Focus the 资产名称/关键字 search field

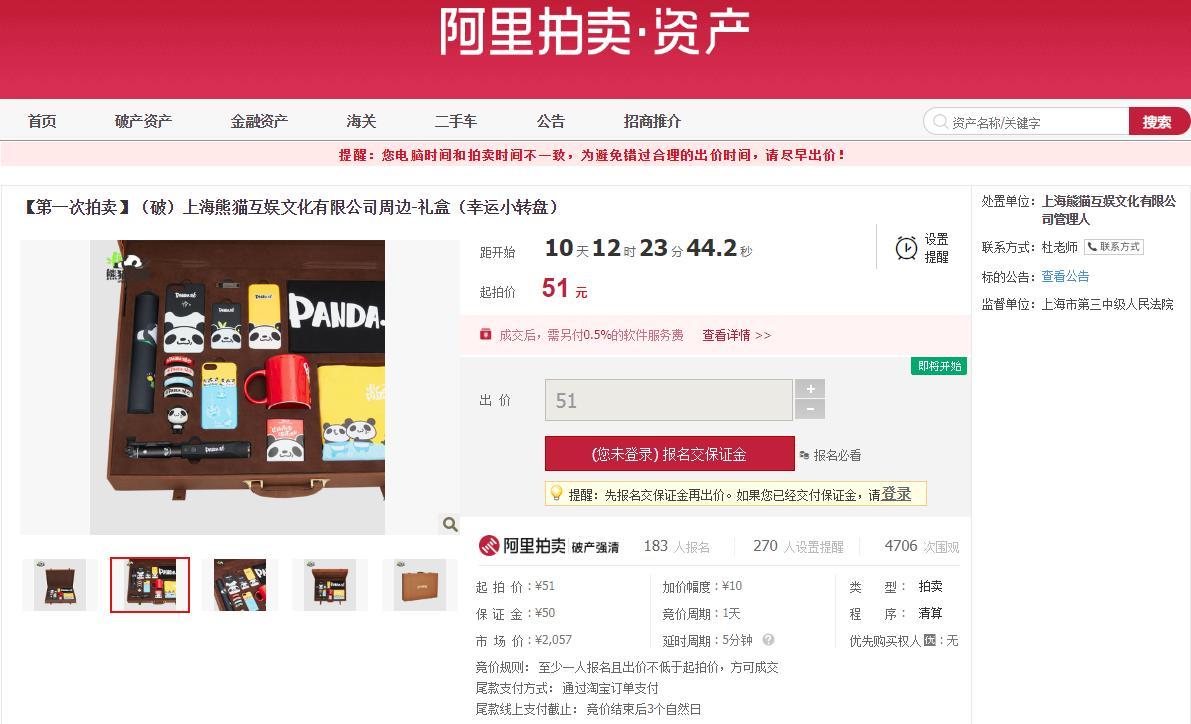point(1035,122)
